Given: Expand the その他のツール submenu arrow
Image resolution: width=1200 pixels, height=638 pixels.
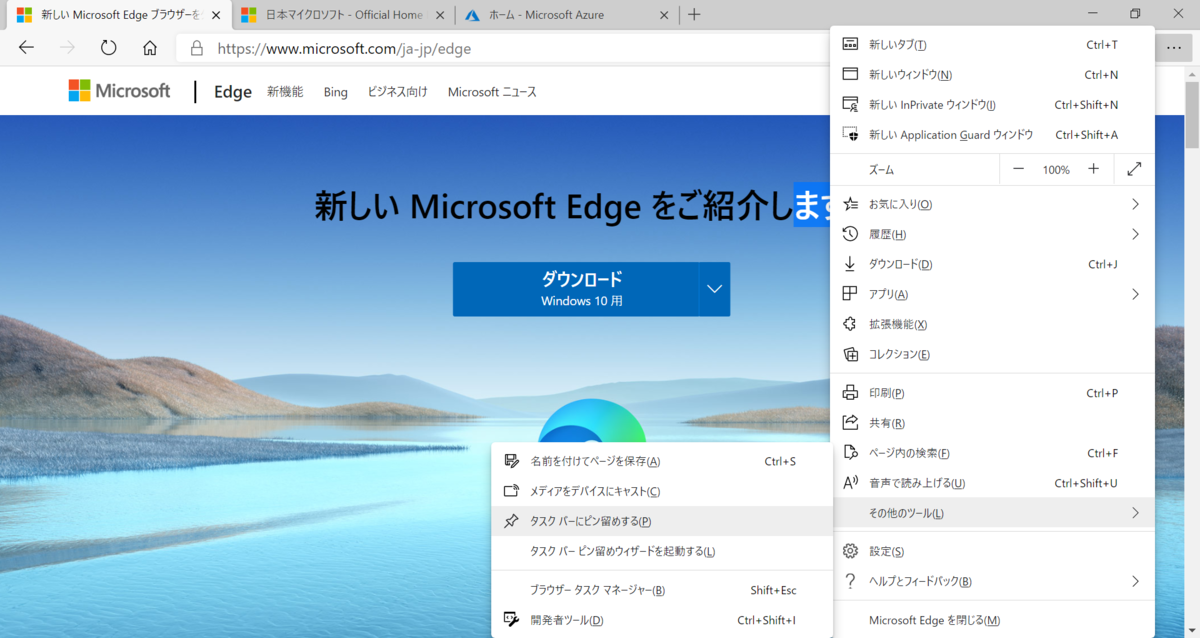Looking at the screenshot, I should 1135,513.
